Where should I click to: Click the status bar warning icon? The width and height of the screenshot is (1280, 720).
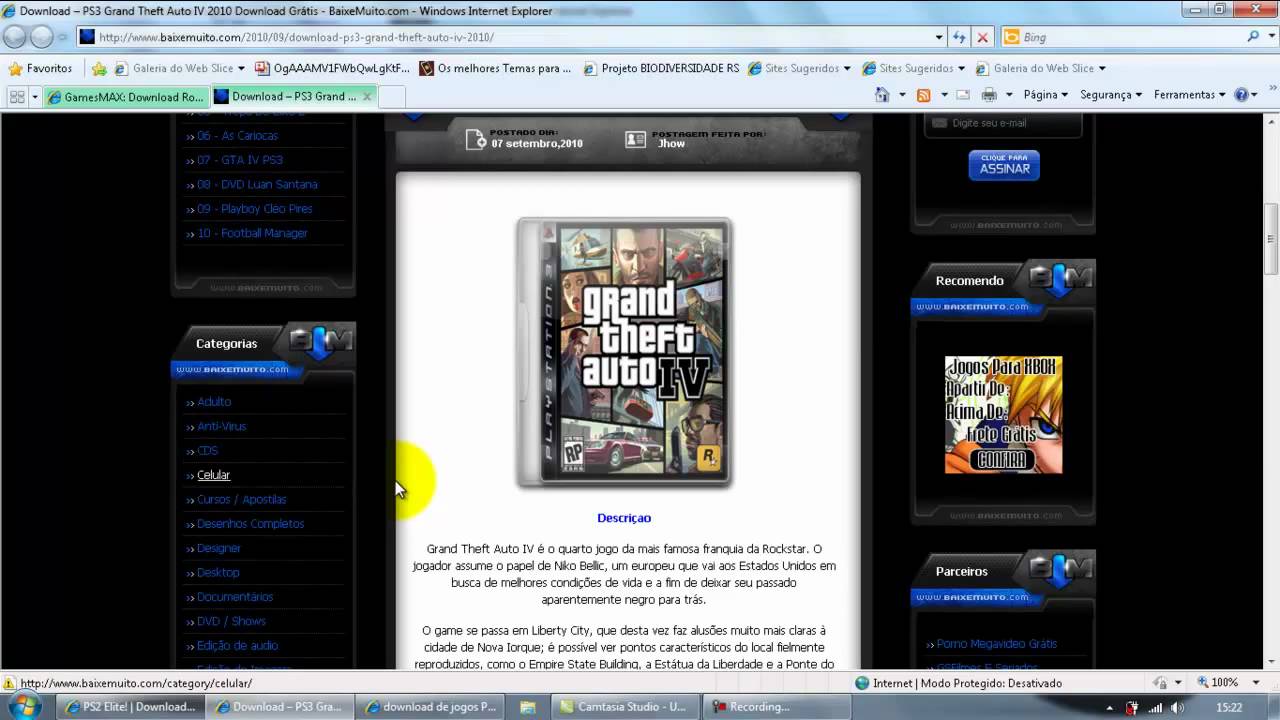tap(9, 683)
